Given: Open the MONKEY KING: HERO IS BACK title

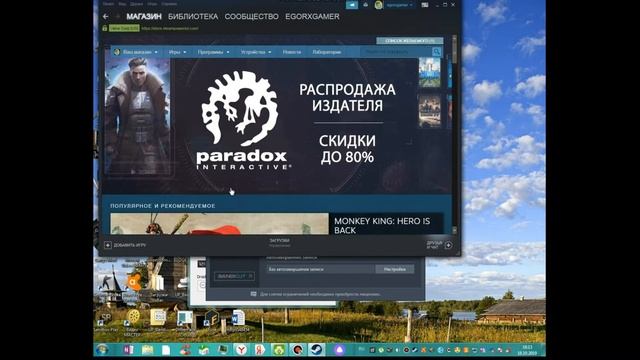Looking at the screenshot, I should [x=382, y=225].
